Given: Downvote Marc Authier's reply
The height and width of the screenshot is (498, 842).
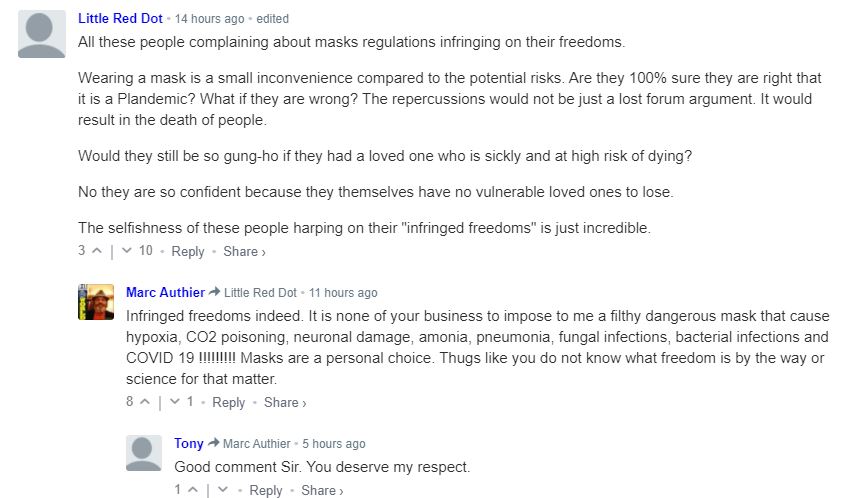Looking at the screenshot, I should coord(175,402).
